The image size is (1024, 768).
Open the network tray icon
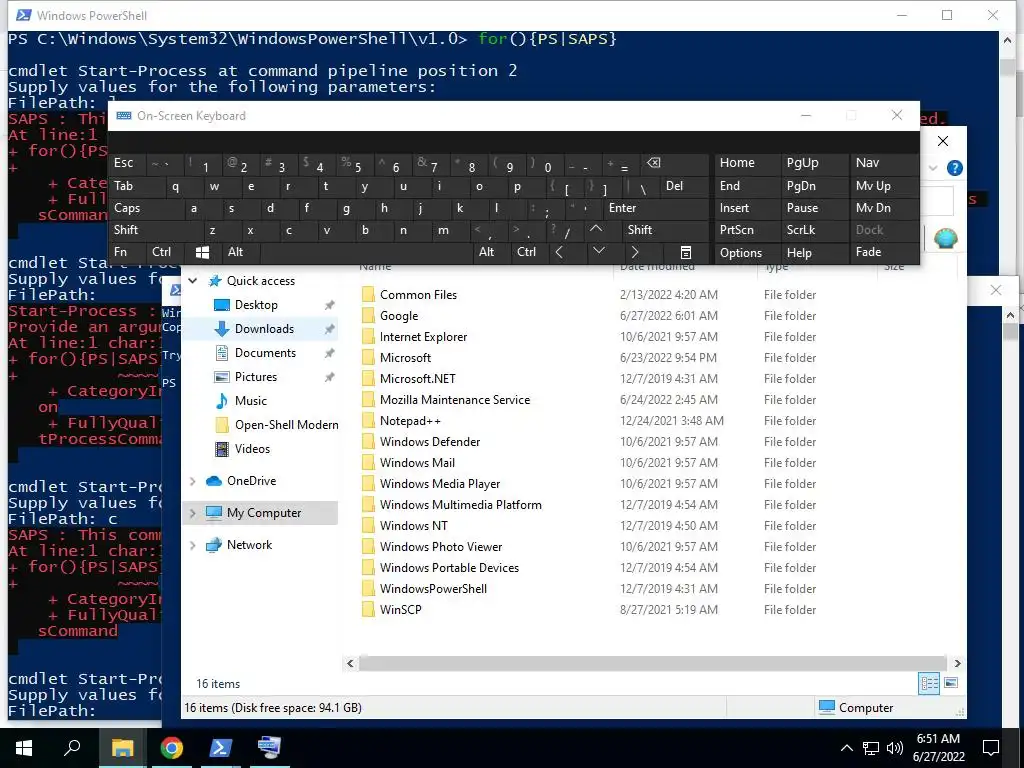pos(871,748)
